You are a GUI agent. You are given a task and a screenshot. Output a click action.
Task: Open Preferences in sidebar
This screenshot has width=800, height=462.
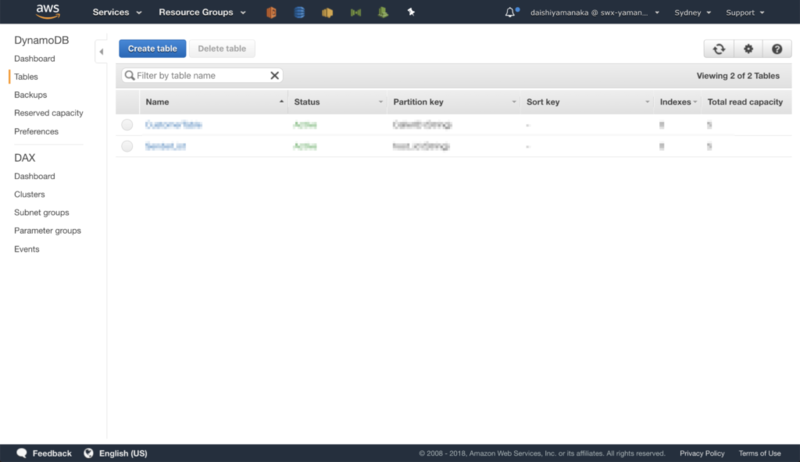(x=36, y=132)
